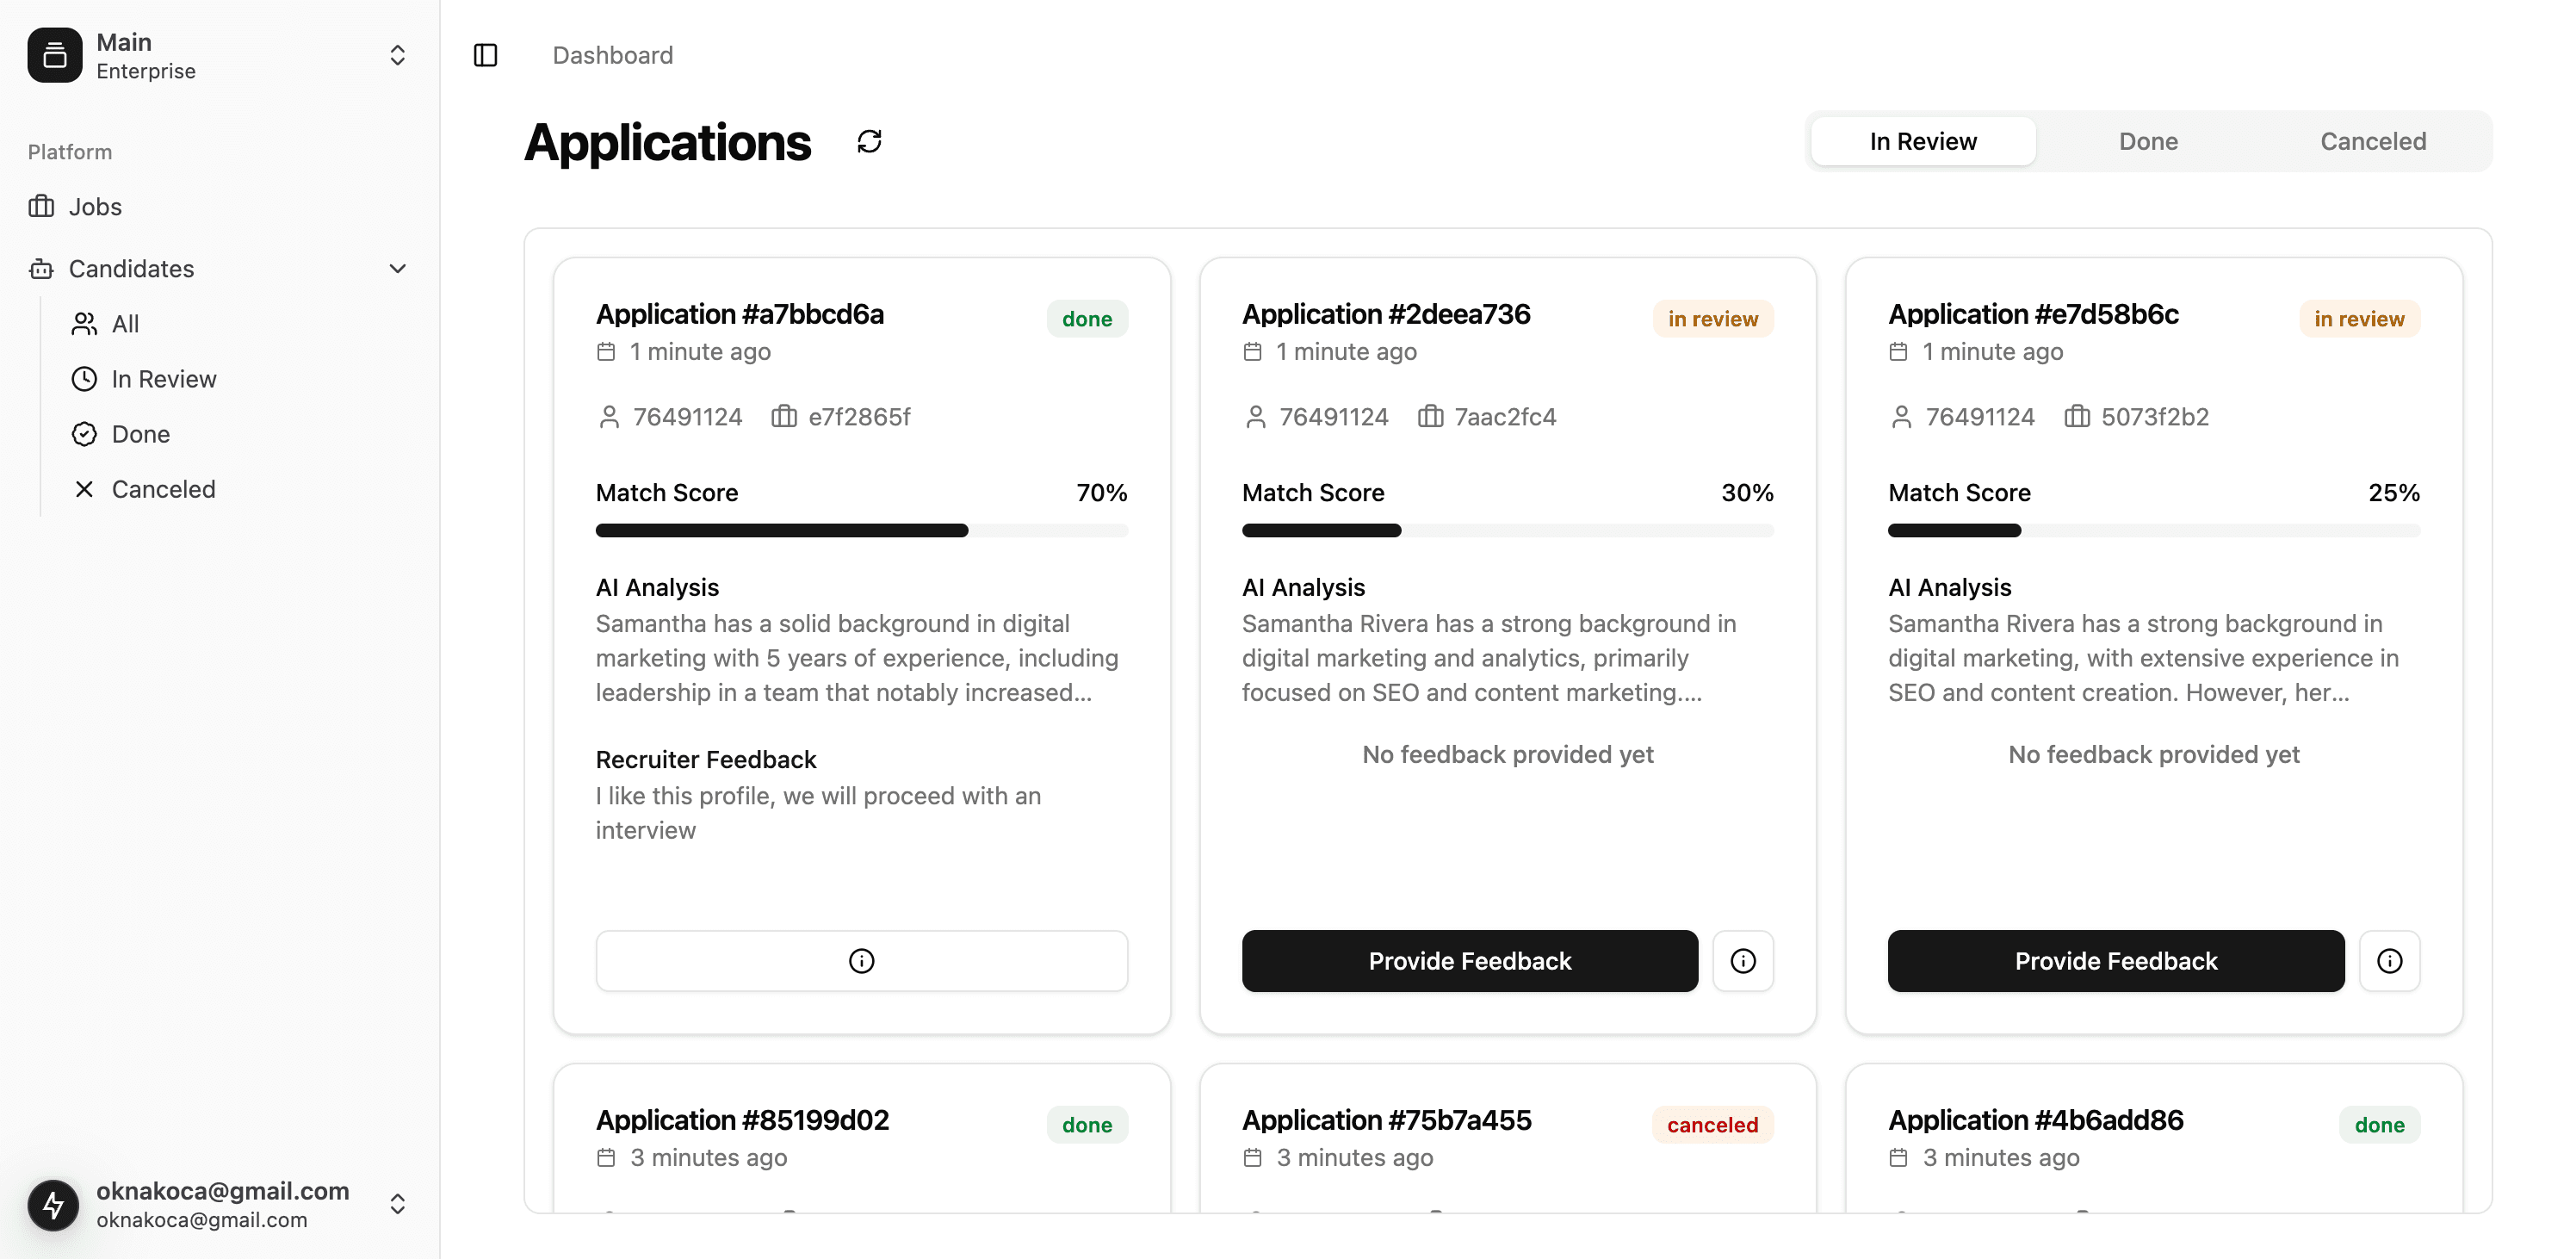Click the 70% match score progress bar

pyautogui.click(x=861, y=530)
